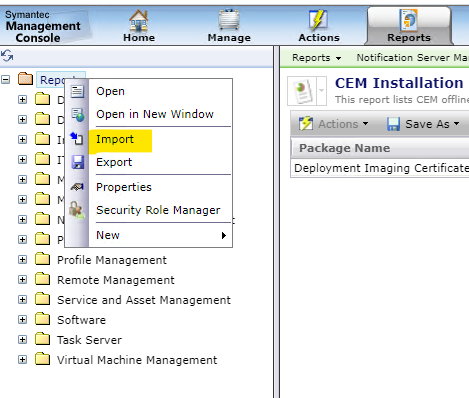Open the Save As dropdown

[433, 124]
